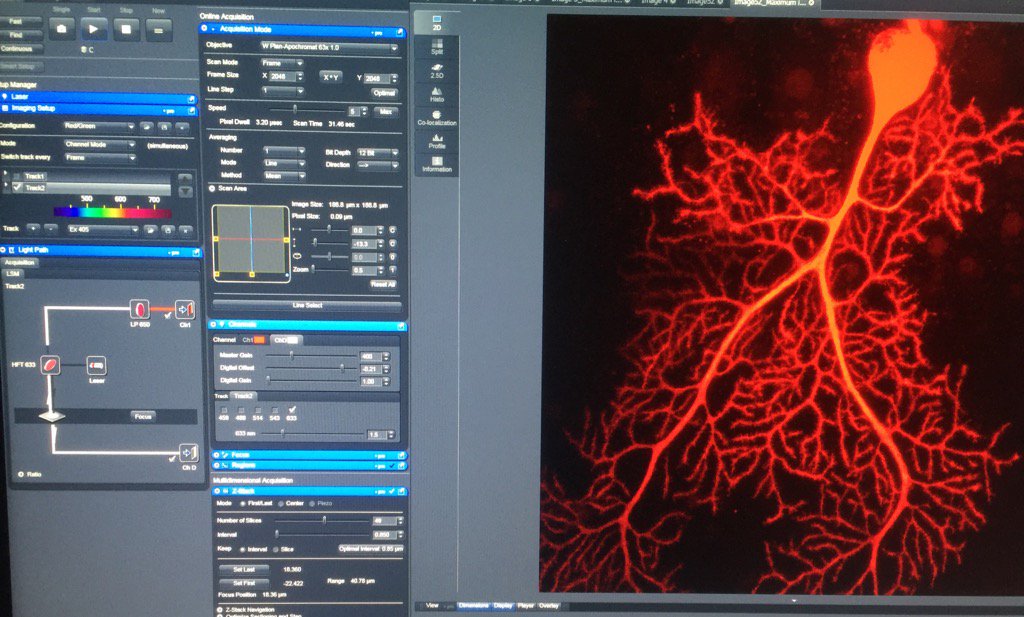
Task: Open the Information view icon
Action: click(x=437, y=165)
